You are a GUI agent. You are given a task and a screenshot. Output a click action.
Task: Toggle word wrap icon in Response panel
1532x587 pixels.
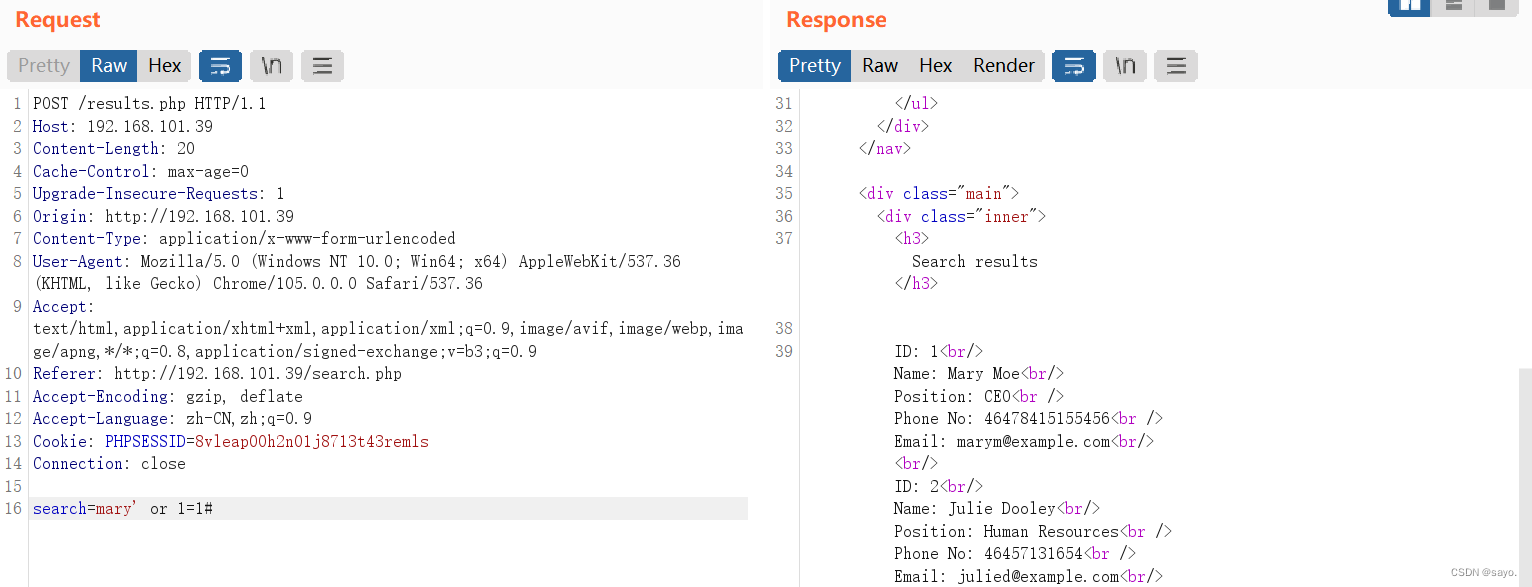1074,66
